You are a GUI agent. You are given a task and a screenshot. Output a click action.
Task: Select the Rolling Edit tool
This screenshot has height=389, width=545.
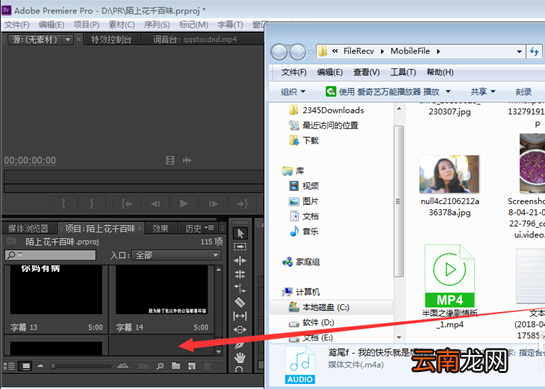(x=240, y=274)
